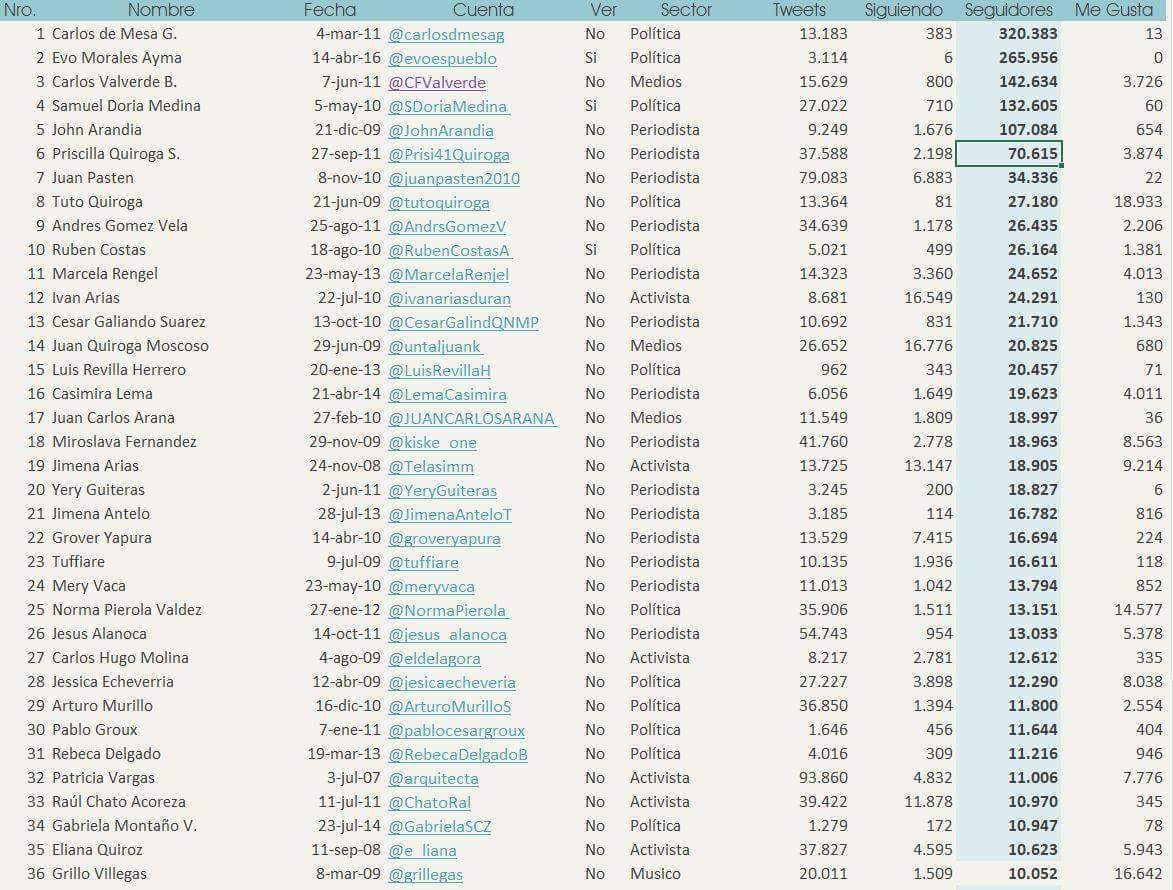The height and width of the screenshot is (890, 1173).
Task: Open the @SDoriaMedina account link
Action: coord(449,106)
